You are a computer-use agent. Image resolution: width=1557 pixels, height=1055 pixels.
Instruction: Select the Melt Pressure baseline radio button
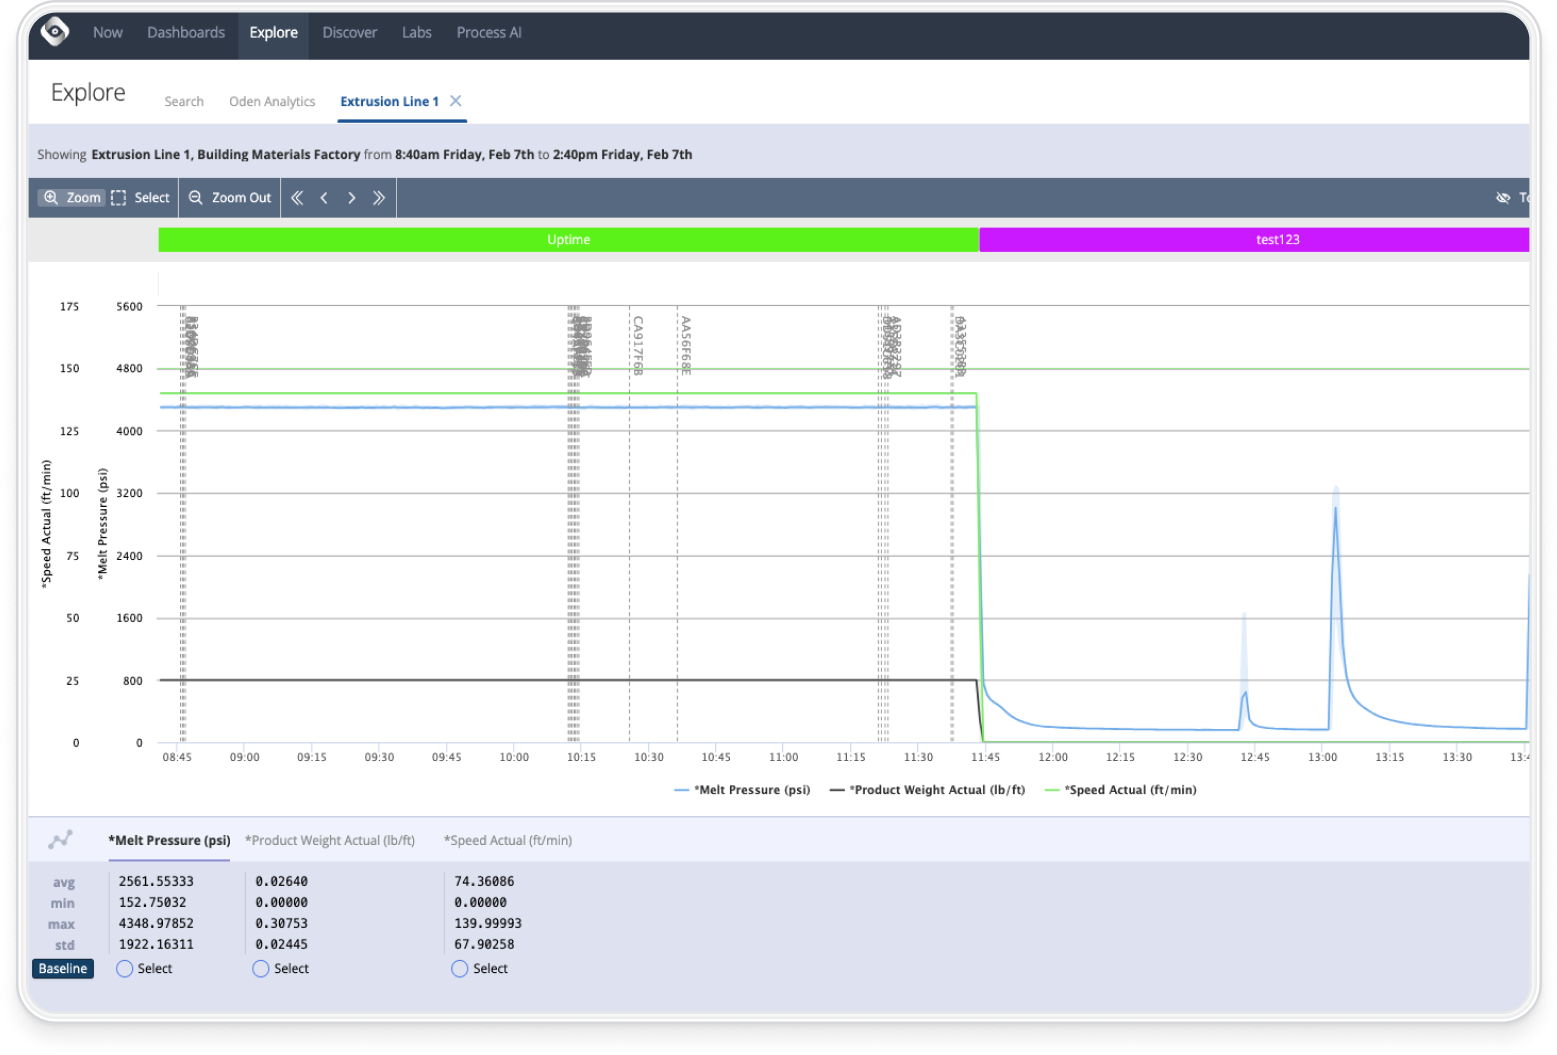pos(125,969)
